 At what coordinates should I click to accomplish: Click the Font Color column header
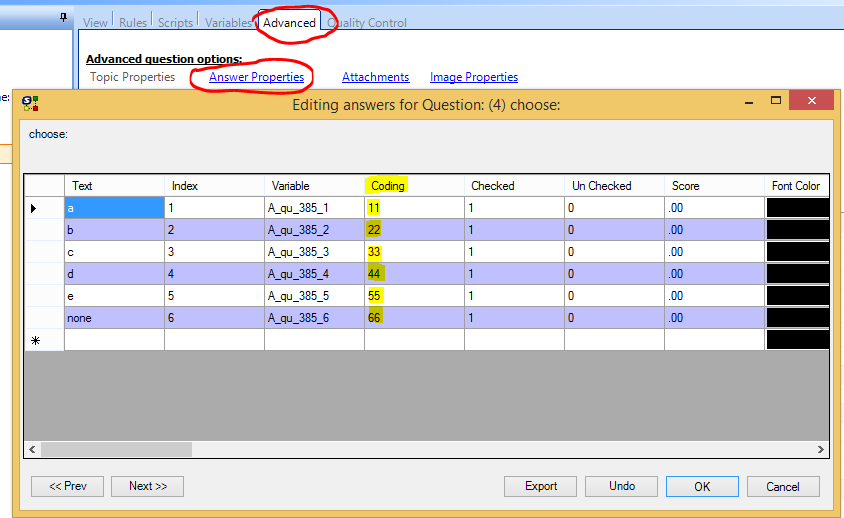point(797,186)
